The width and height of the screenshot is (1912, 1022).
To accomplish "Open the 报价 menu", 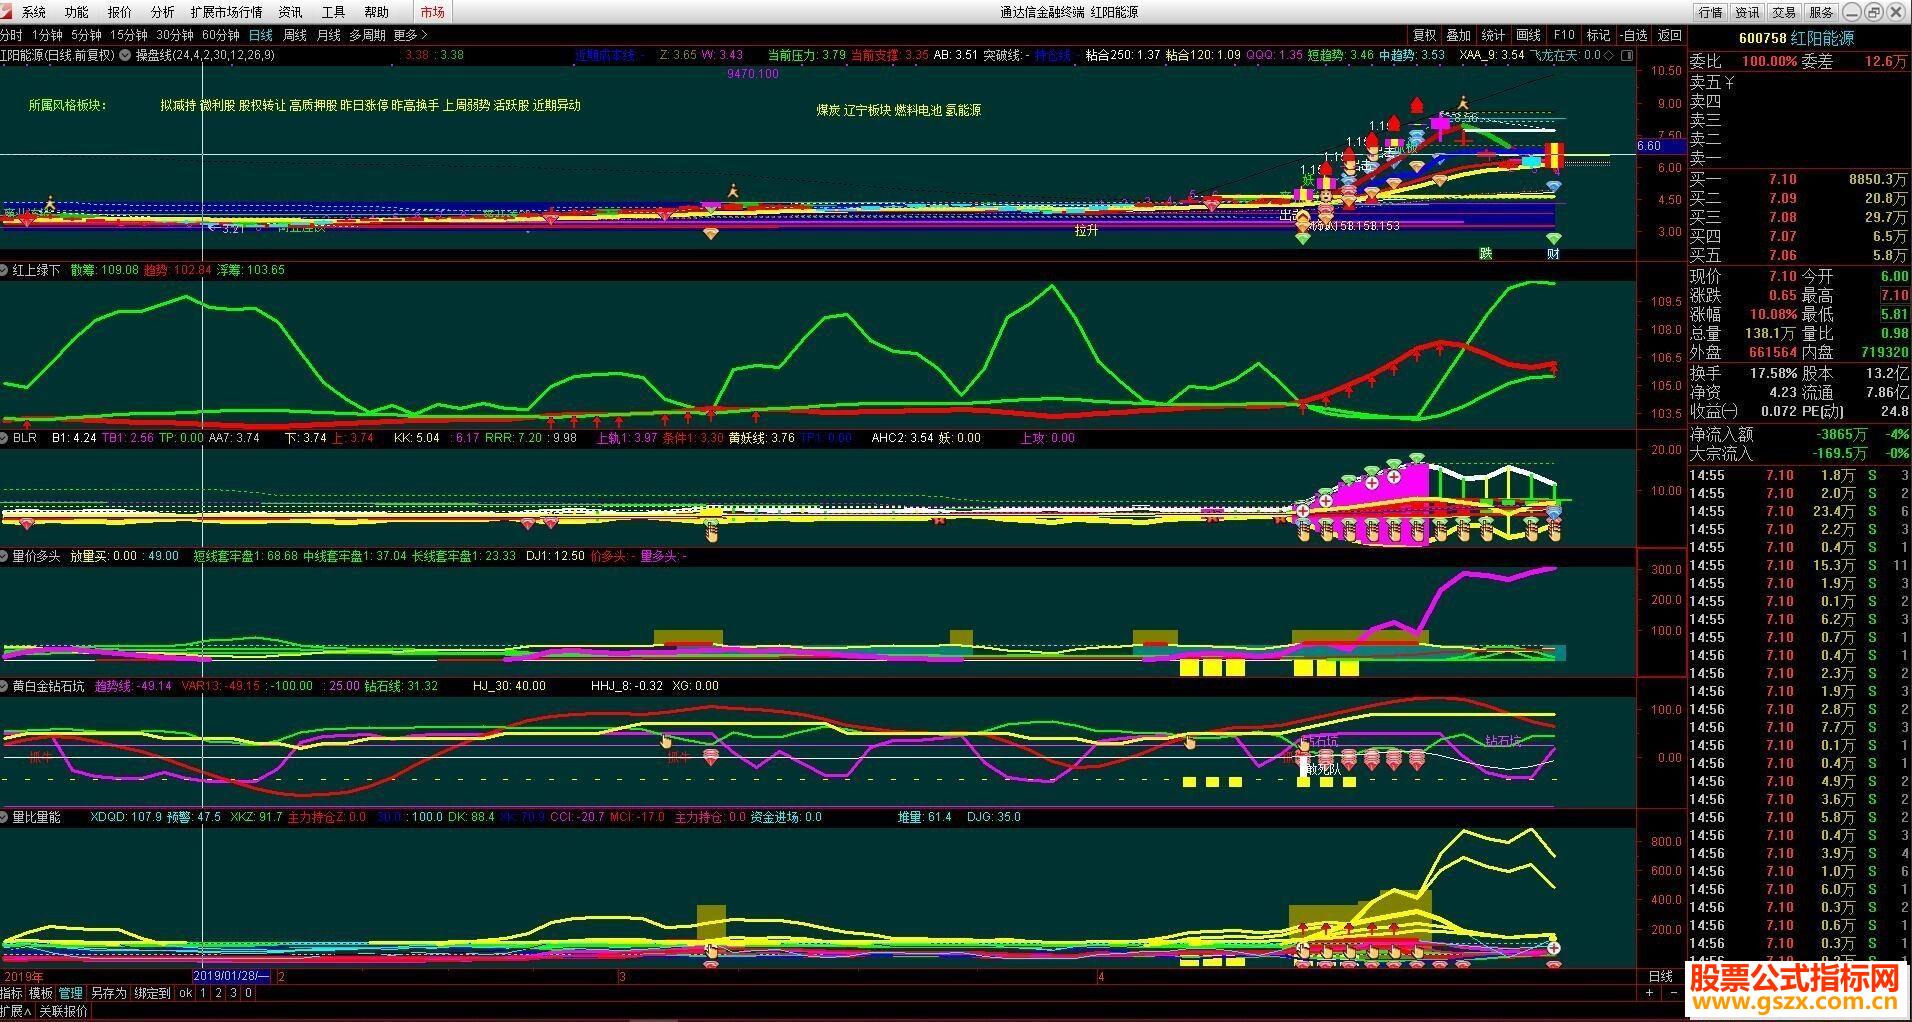I will pos(119,12).
